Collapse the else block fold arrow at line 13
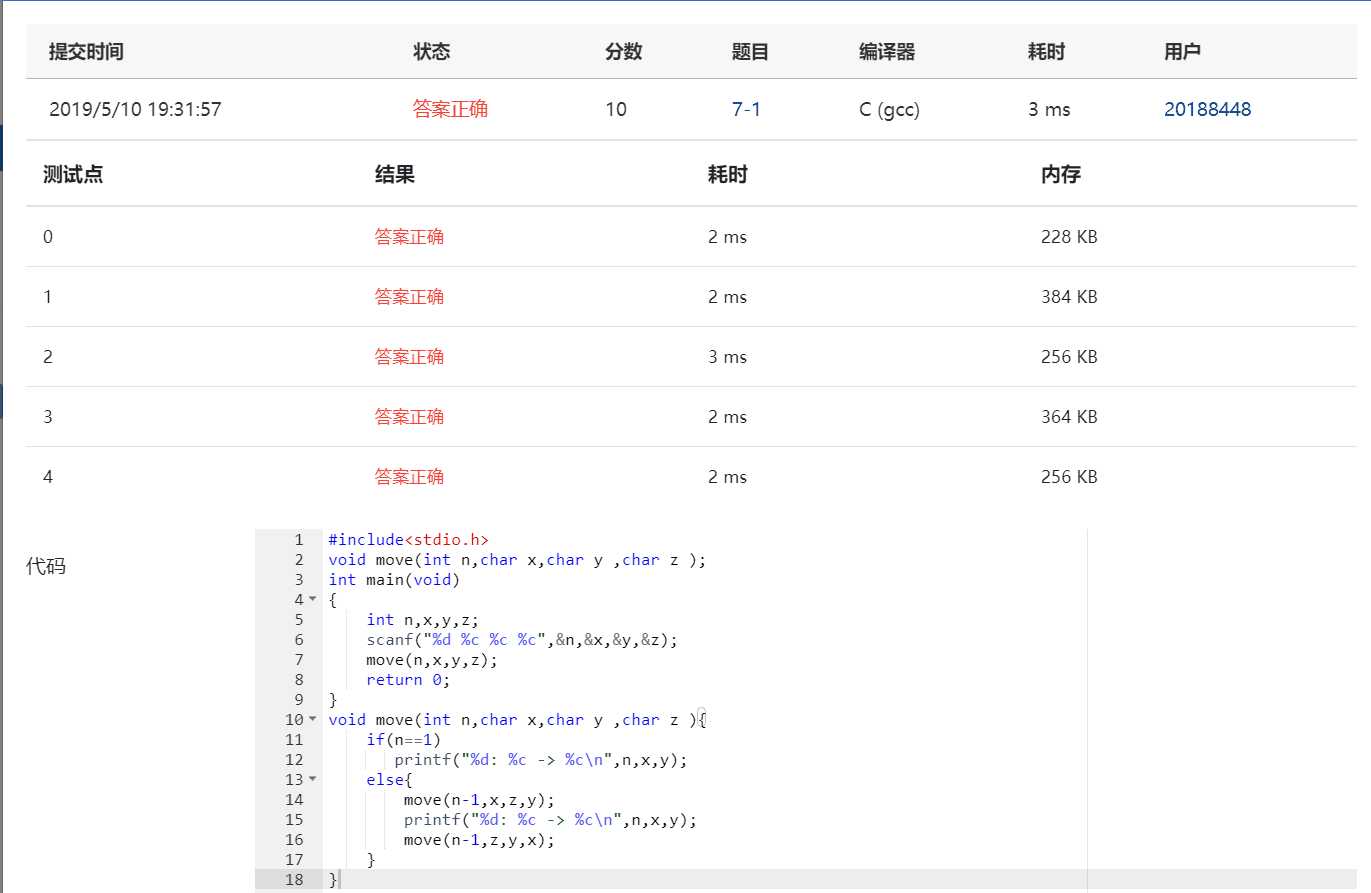 click(311, 780)
